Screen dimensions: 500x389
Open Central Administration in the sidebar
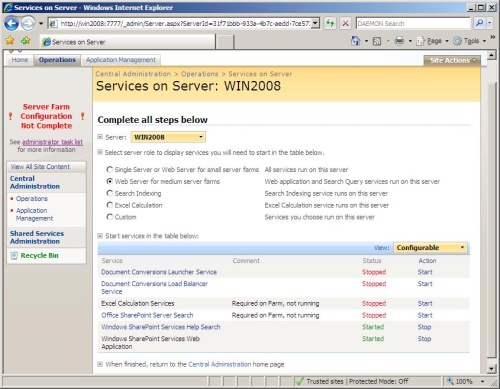(35, 182)
